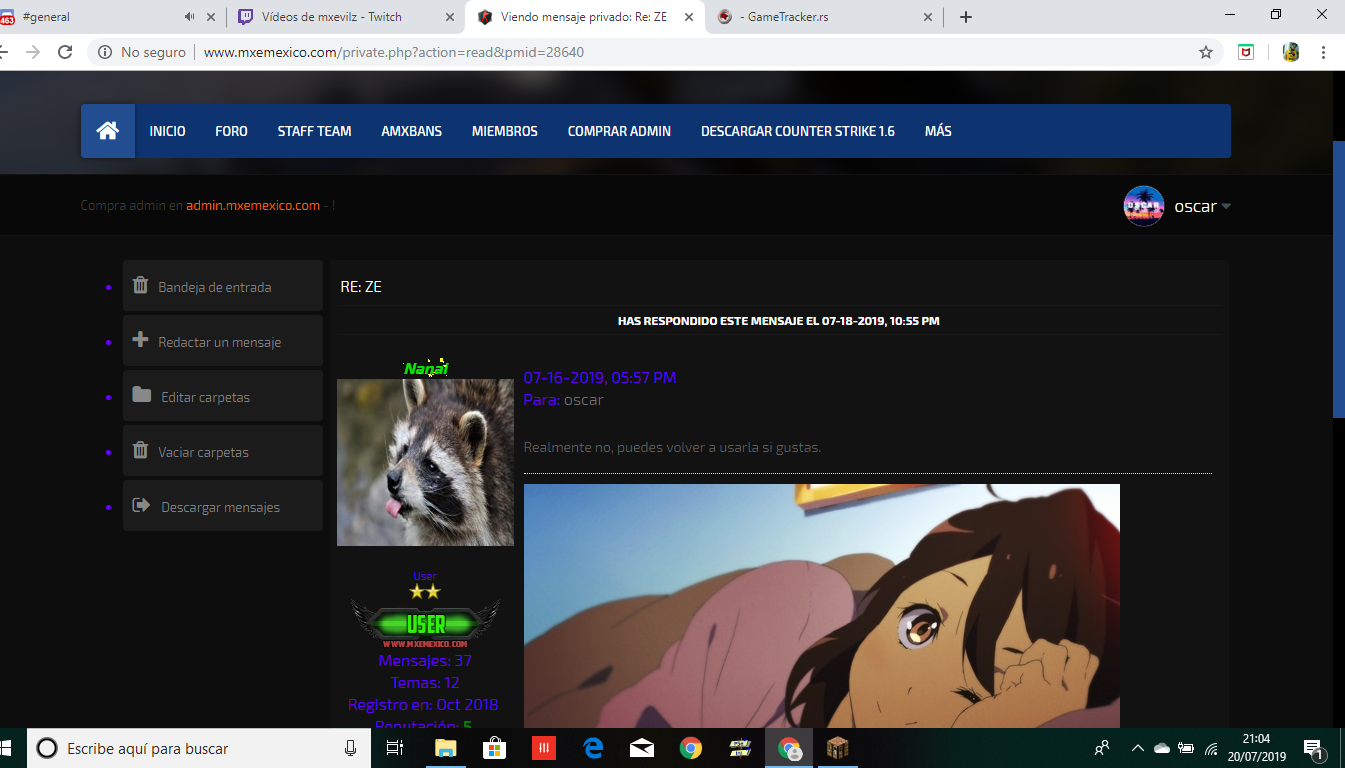
Task: Click the anime image in the message
Action: [x=821, y=606]
